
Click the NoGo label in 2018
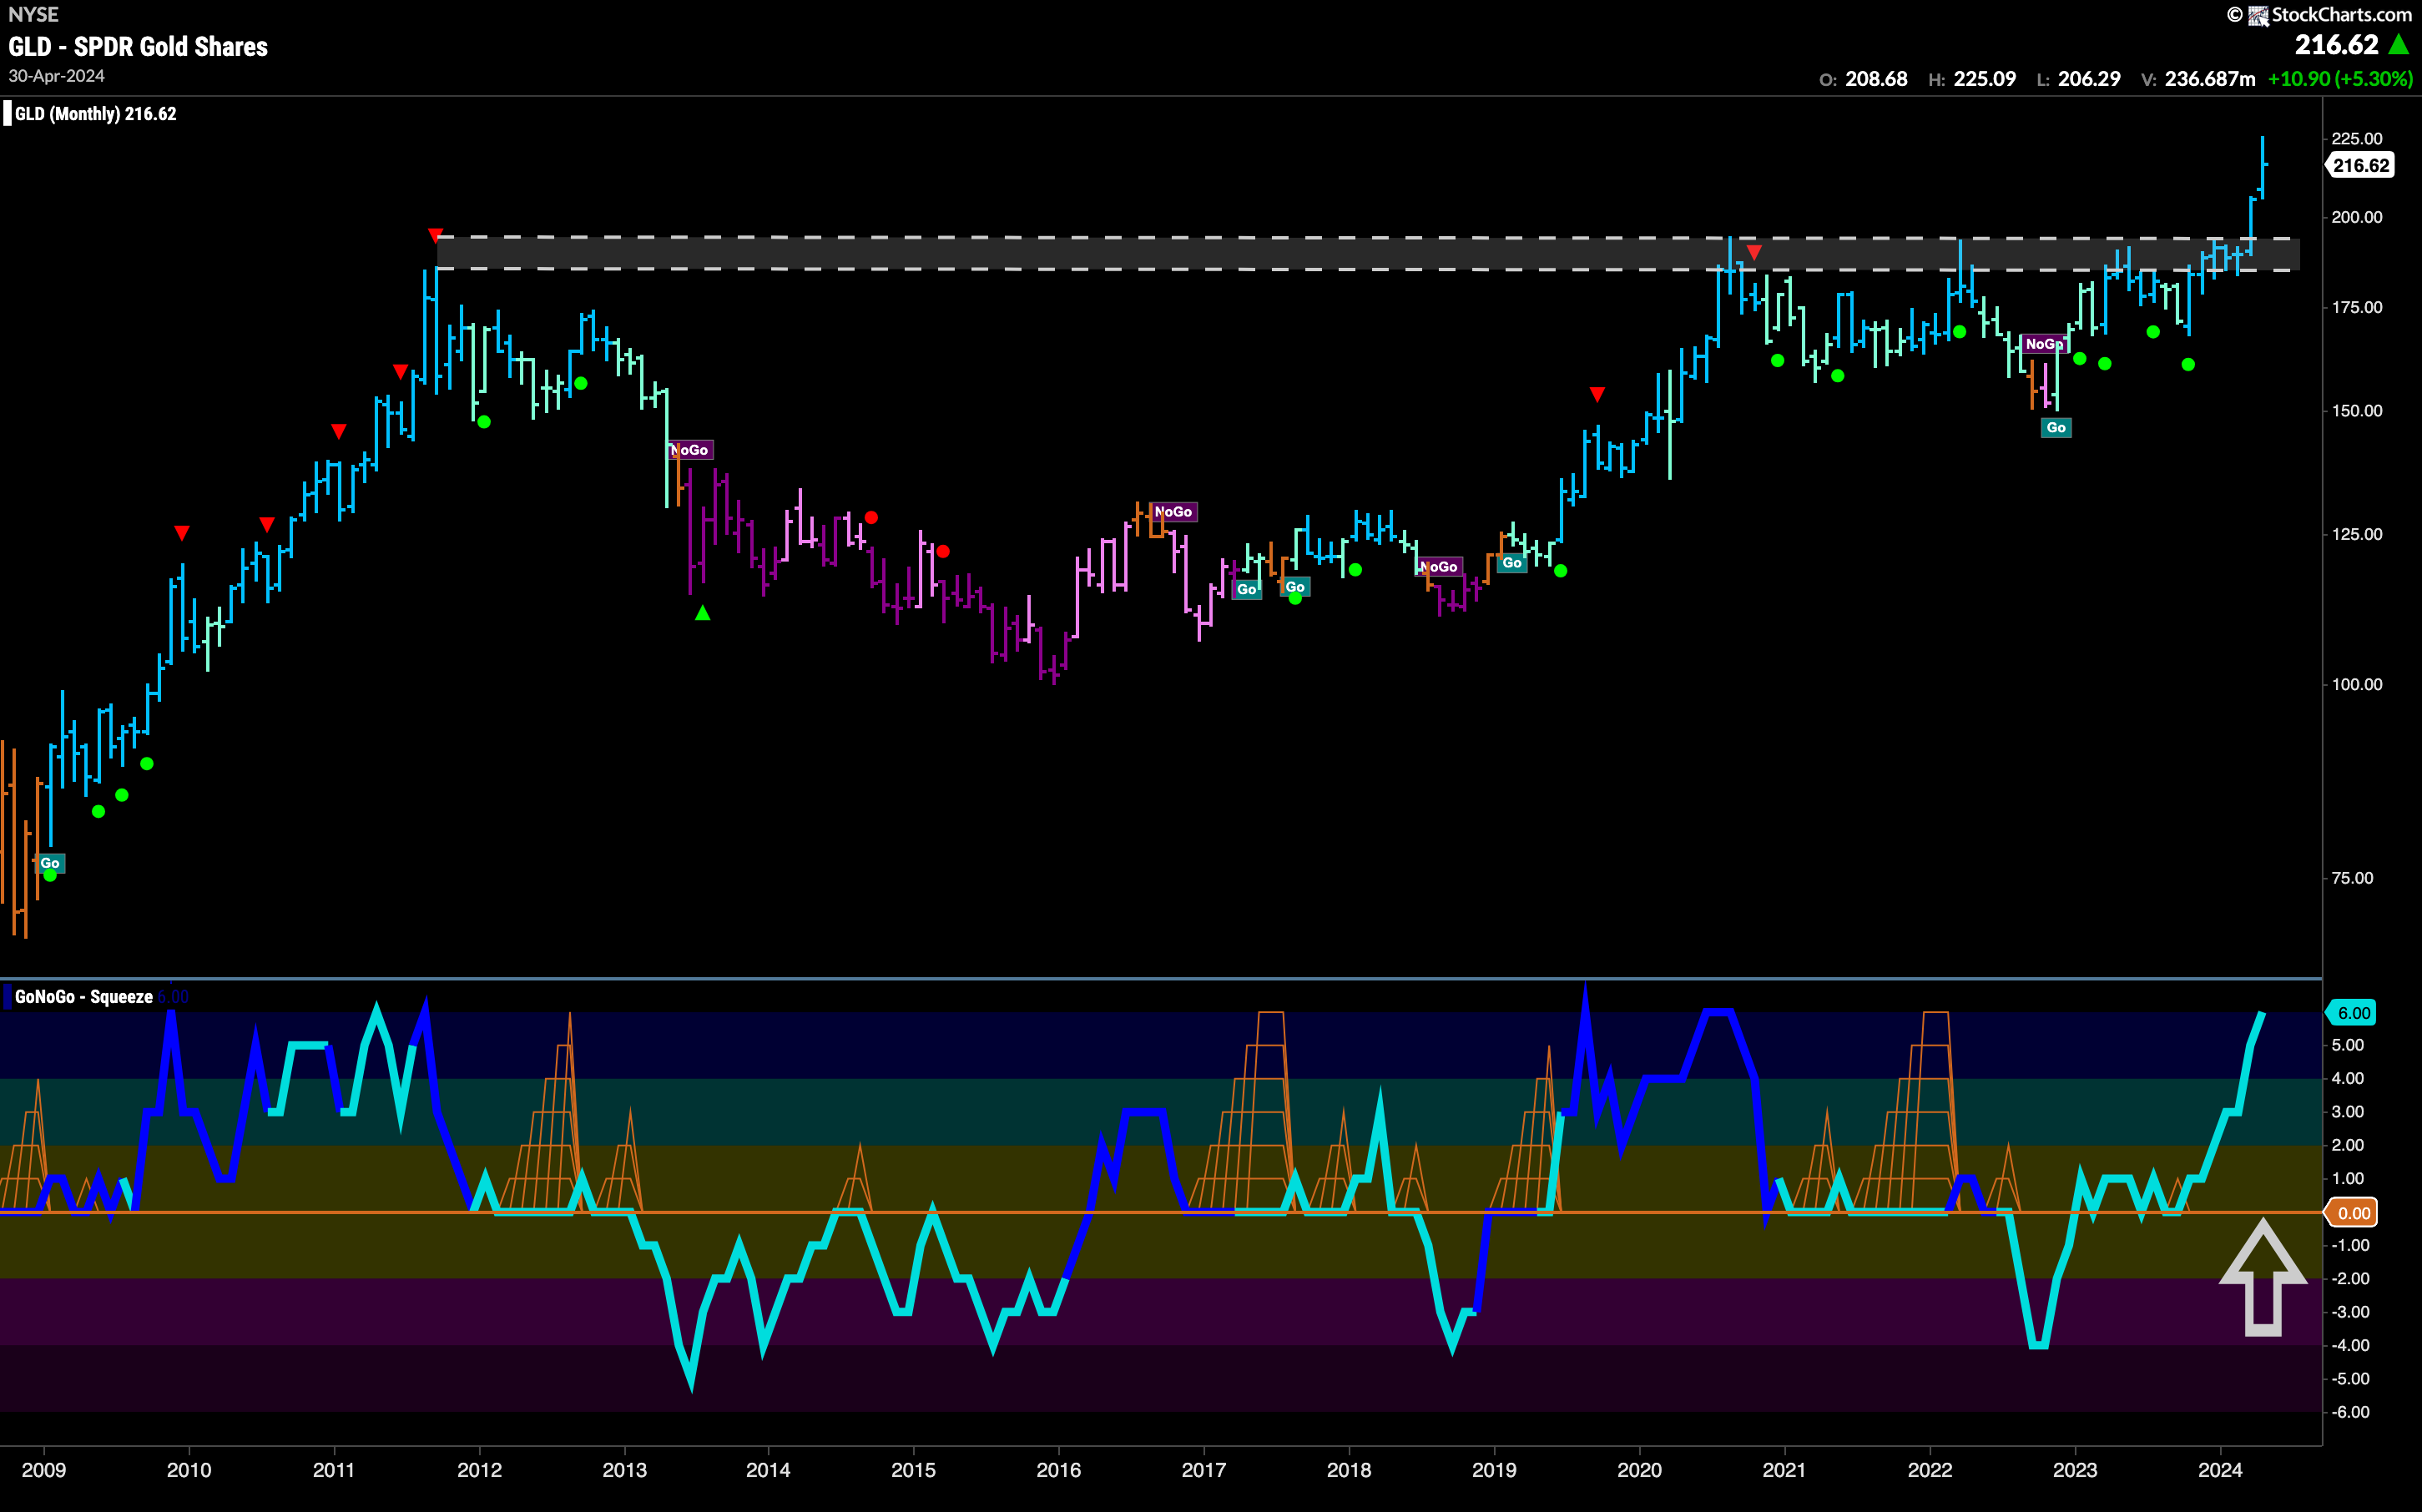1440,567
